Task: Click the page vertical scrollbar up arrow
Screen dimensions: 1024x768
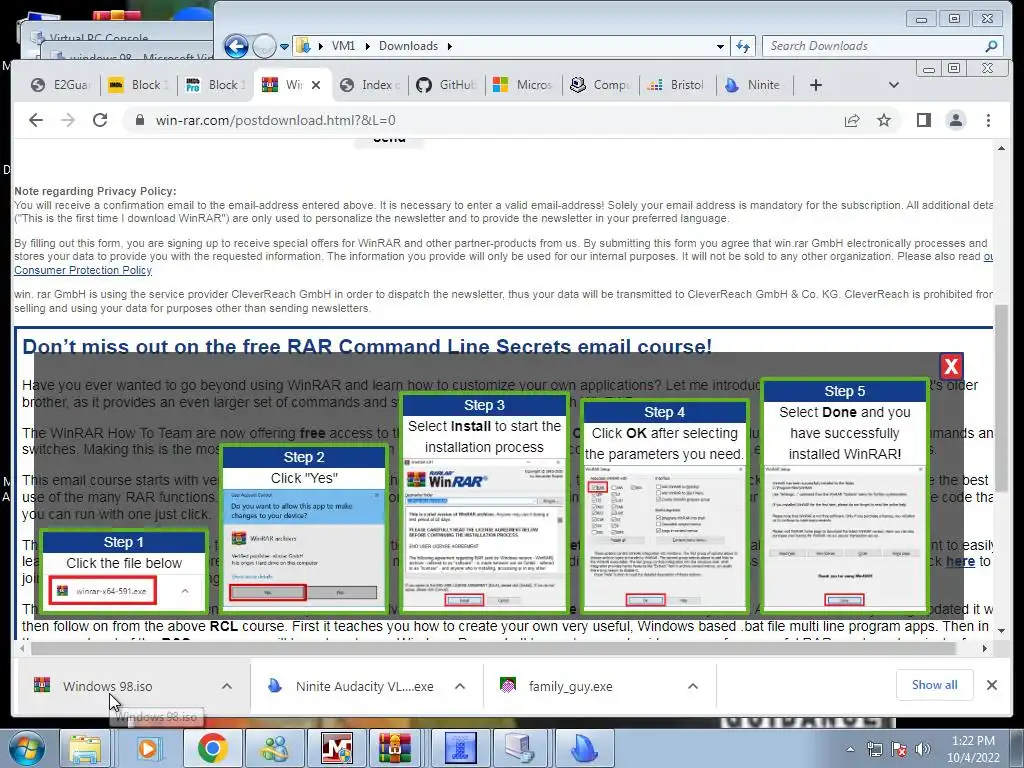Action: [1001, 149]
